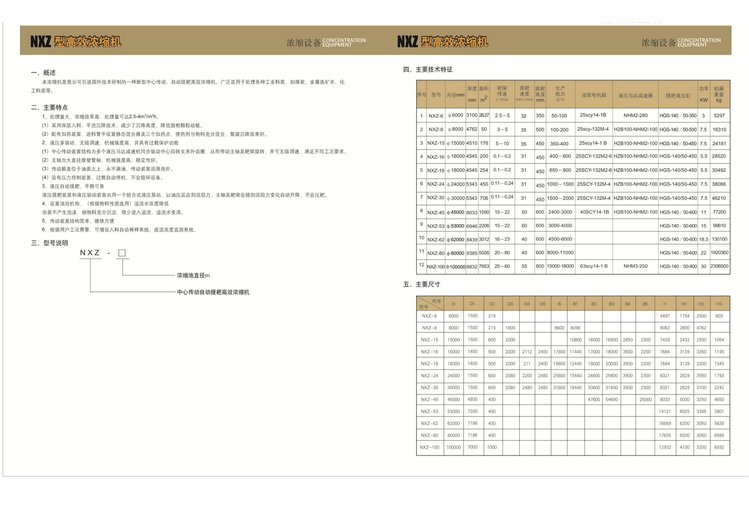Open the 三、型号说明 section heading
This screenshot has height=530, width=749.
pos(49,242)
